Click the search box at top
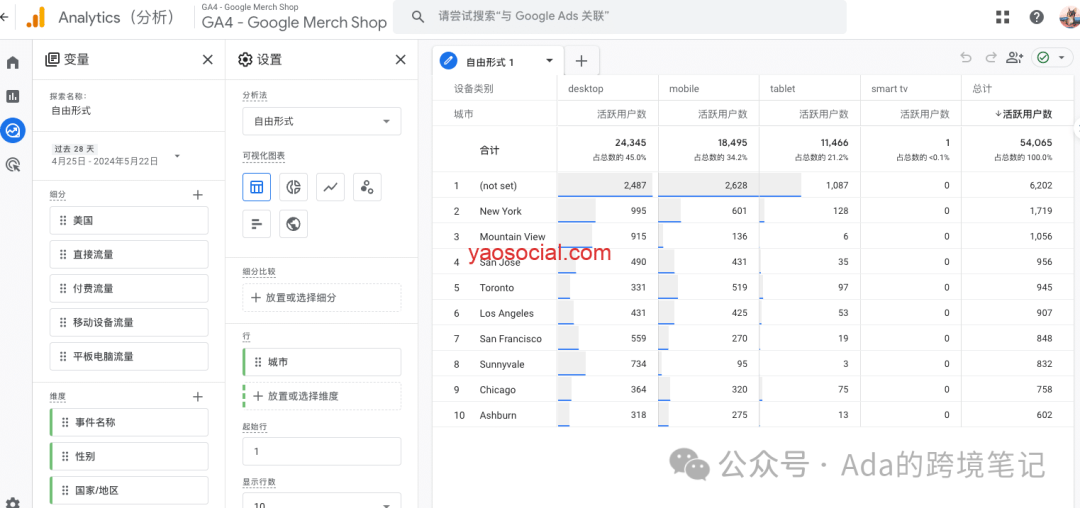1080x508 pixels. coord(620,17)
